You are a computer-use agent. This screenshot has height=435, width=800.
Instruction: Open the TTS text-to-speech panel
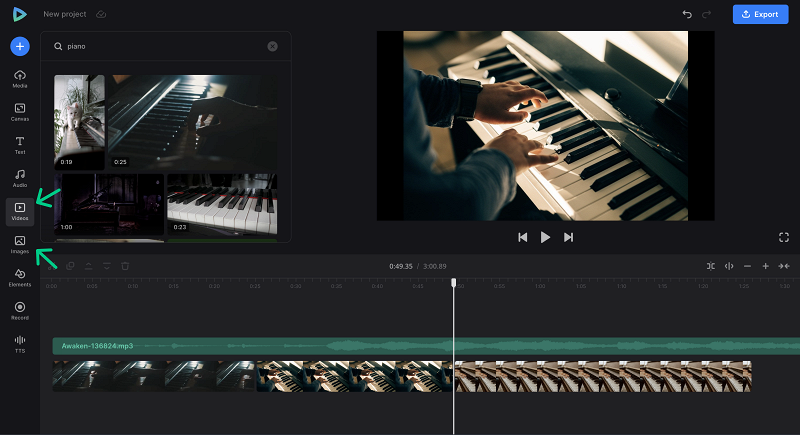coord(20,344)
